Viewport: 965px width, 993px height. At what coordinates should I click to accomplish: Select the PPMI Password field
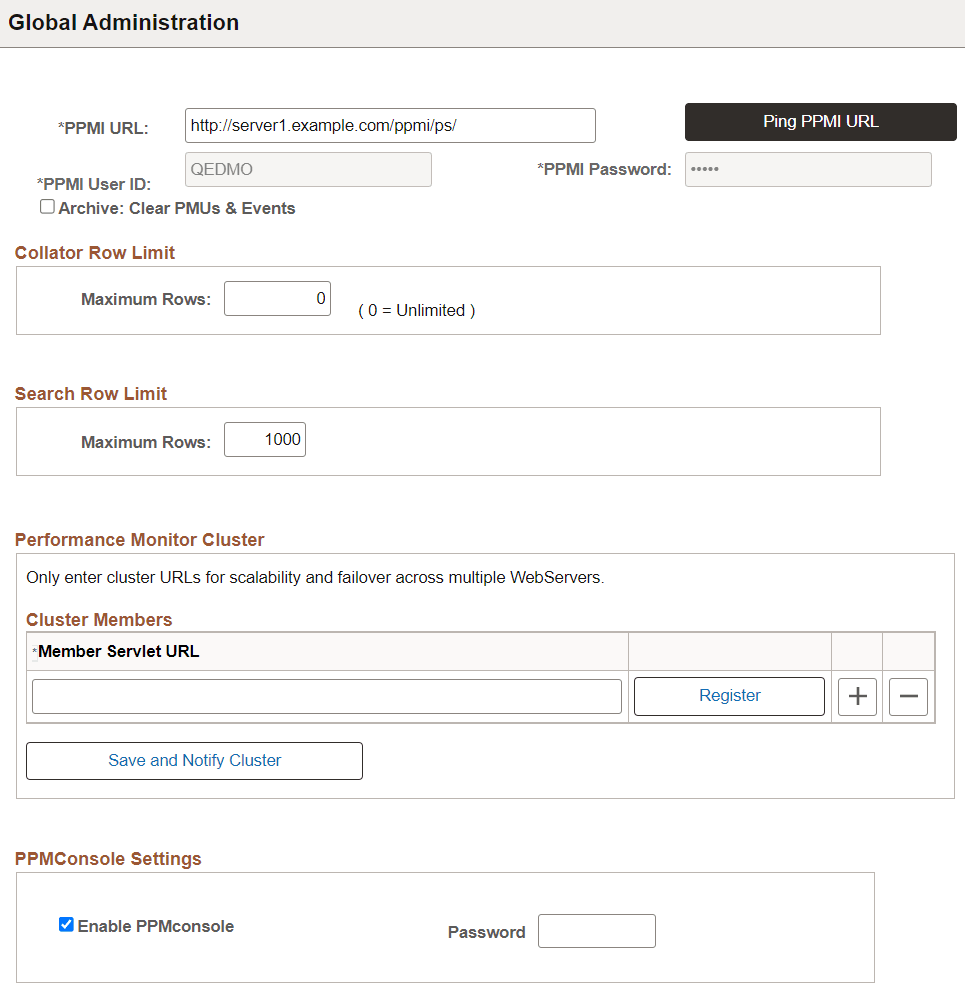pos(808,169)
